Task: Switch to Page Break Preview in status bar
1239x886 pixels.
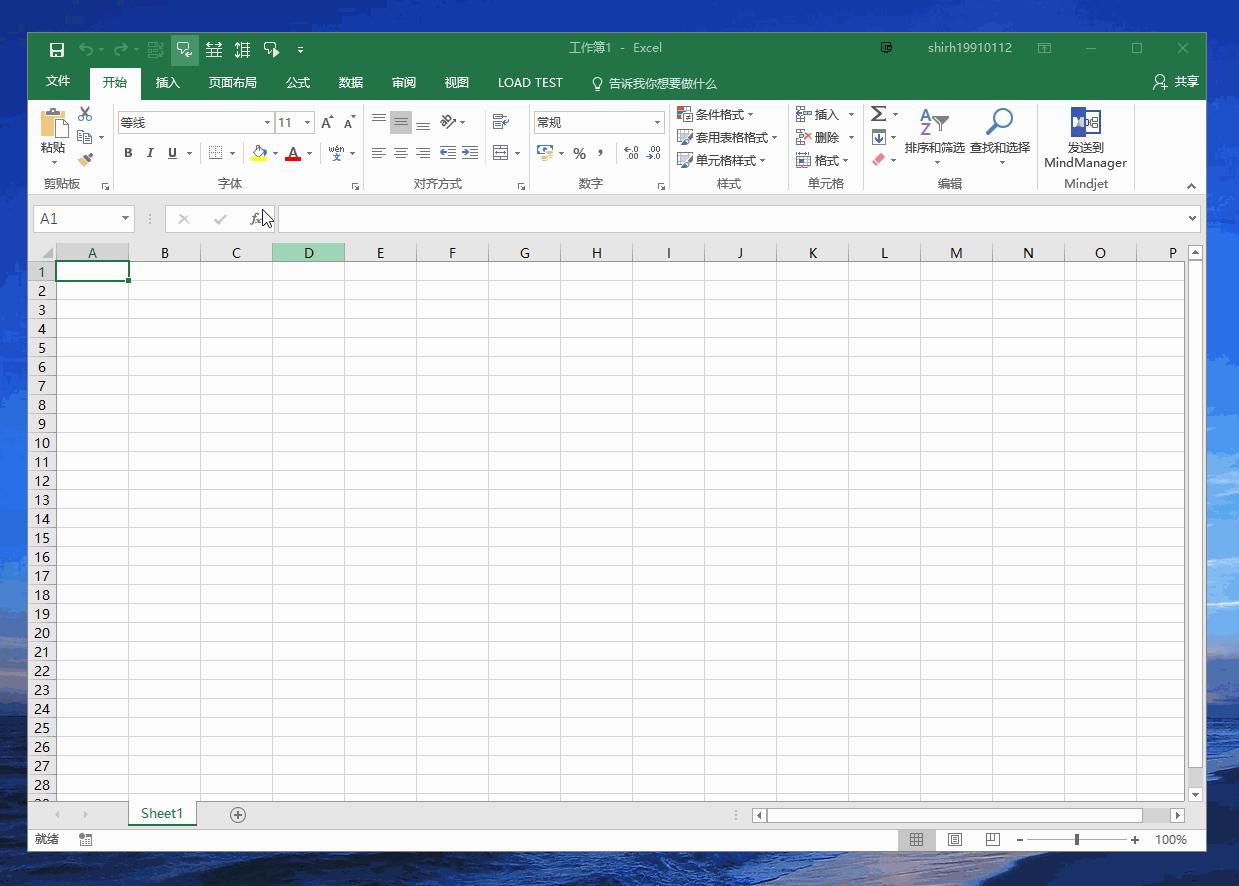Action: (993, 840)
